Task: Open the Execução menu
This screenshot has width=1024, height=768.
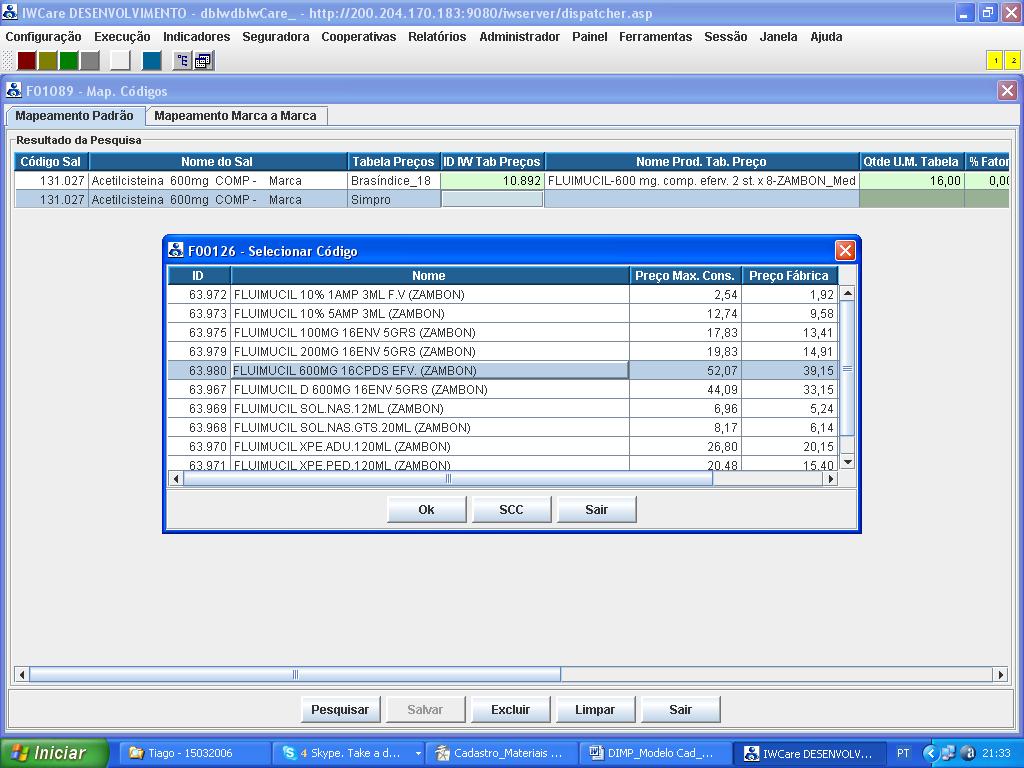Action: (122, 37)
